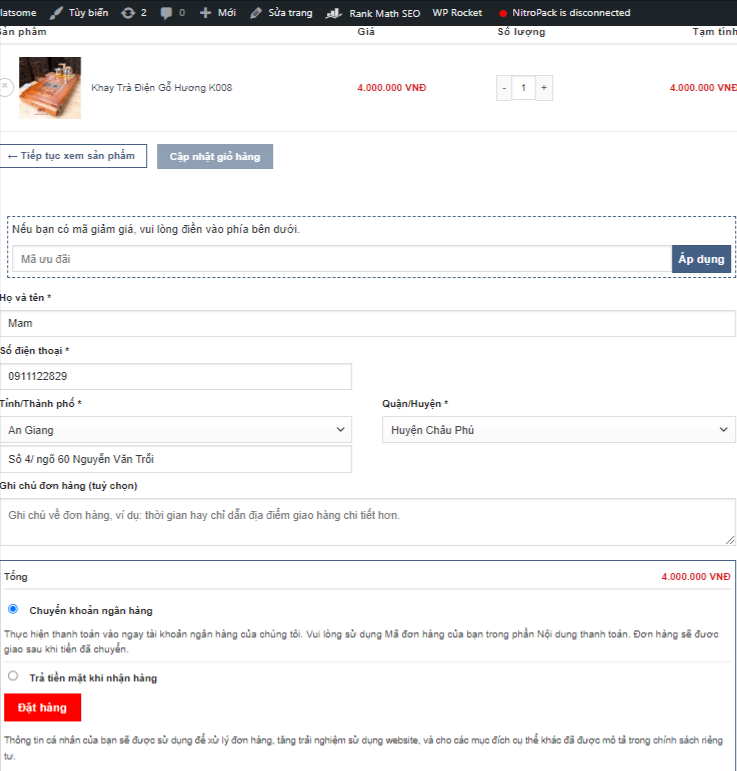Click the Mới plus icon in admin bar
The width and height of the screenshot is (737, 771).
[x=206, y=13]
